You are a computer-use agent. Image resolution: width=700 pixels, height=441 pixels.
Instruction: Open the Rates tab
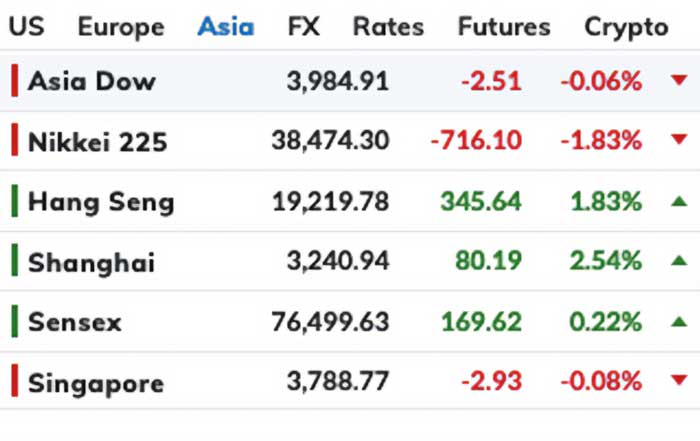coord(388,26)
